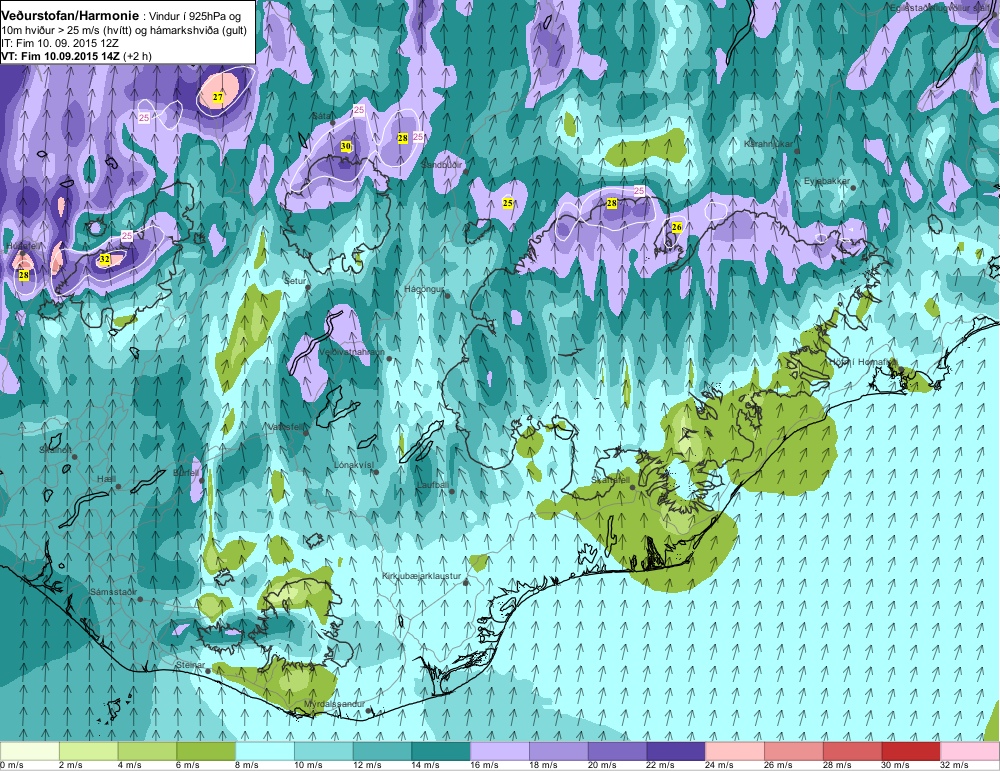Select the 6 m/s olive green legend swatch
This screenshot has height=771, width=1000.
(206, 751)
